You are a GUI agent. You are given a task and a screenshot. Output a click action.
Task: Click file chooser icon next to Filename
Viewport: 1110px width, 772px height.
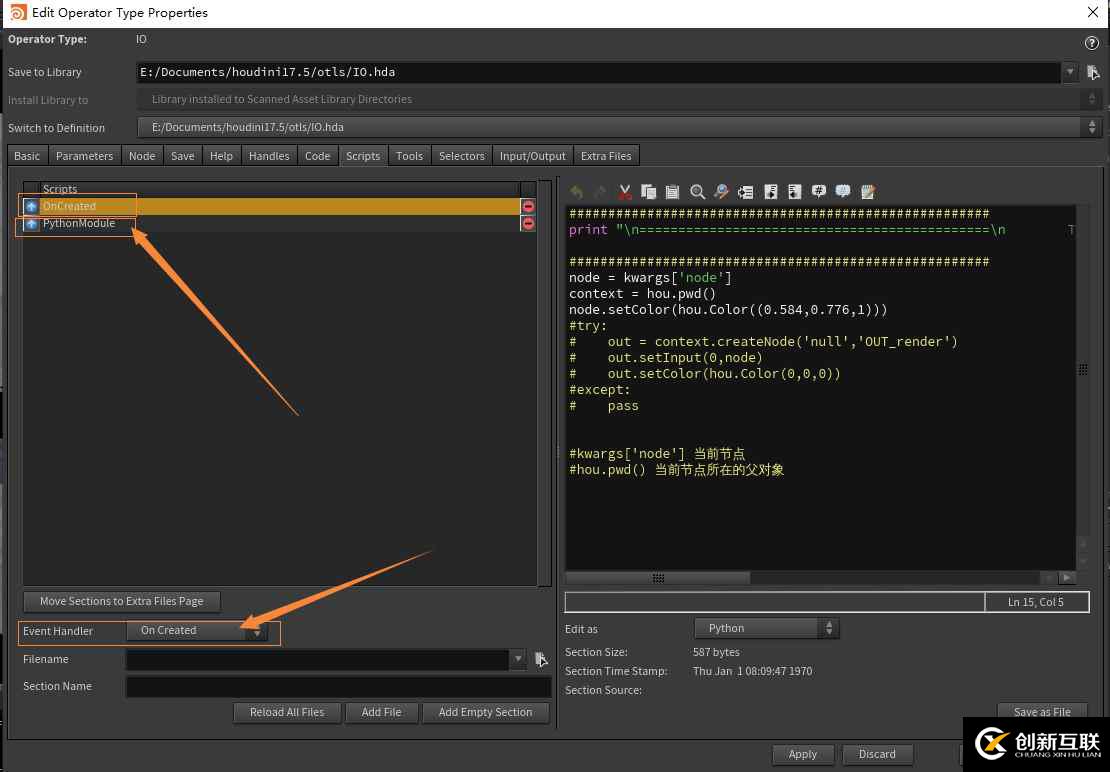click(541, 659)
